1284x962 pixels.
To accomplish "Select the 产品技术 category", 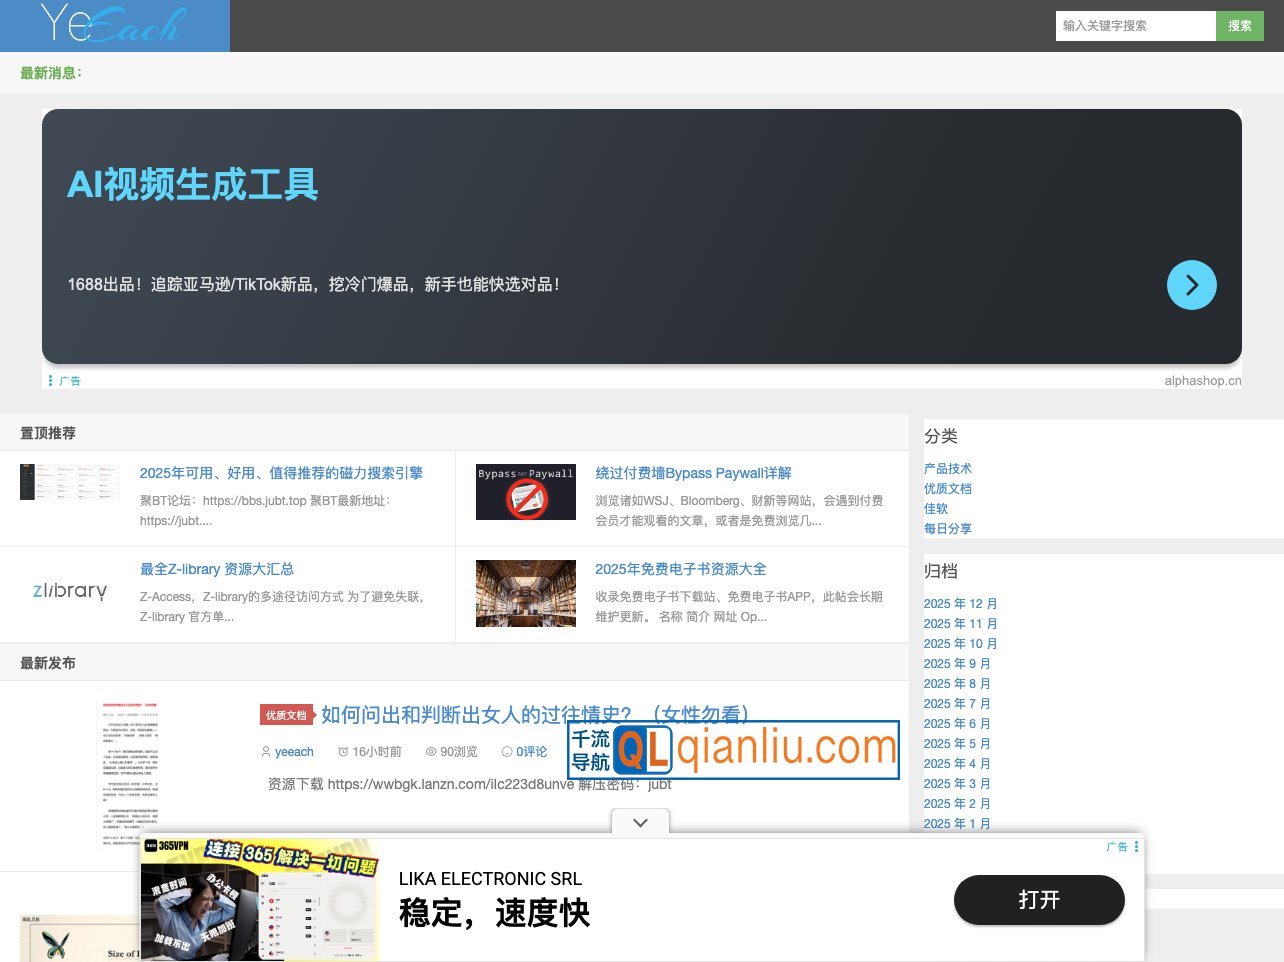I will (947, 468).
